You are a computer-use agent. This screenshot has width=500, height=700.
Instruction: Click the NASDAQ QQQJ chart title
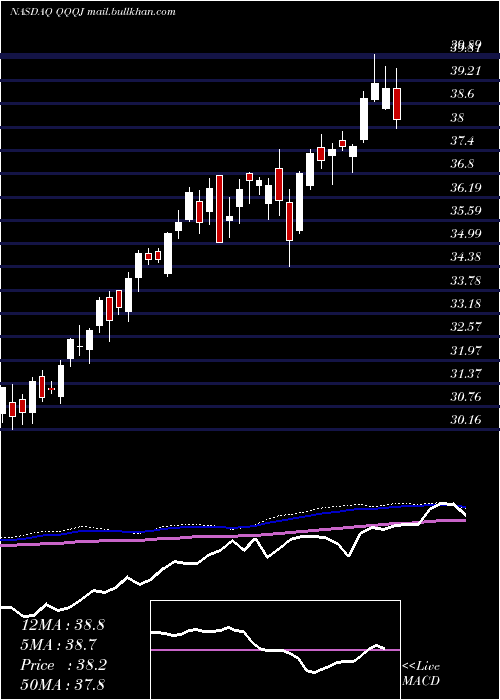(x=92, y=12)
